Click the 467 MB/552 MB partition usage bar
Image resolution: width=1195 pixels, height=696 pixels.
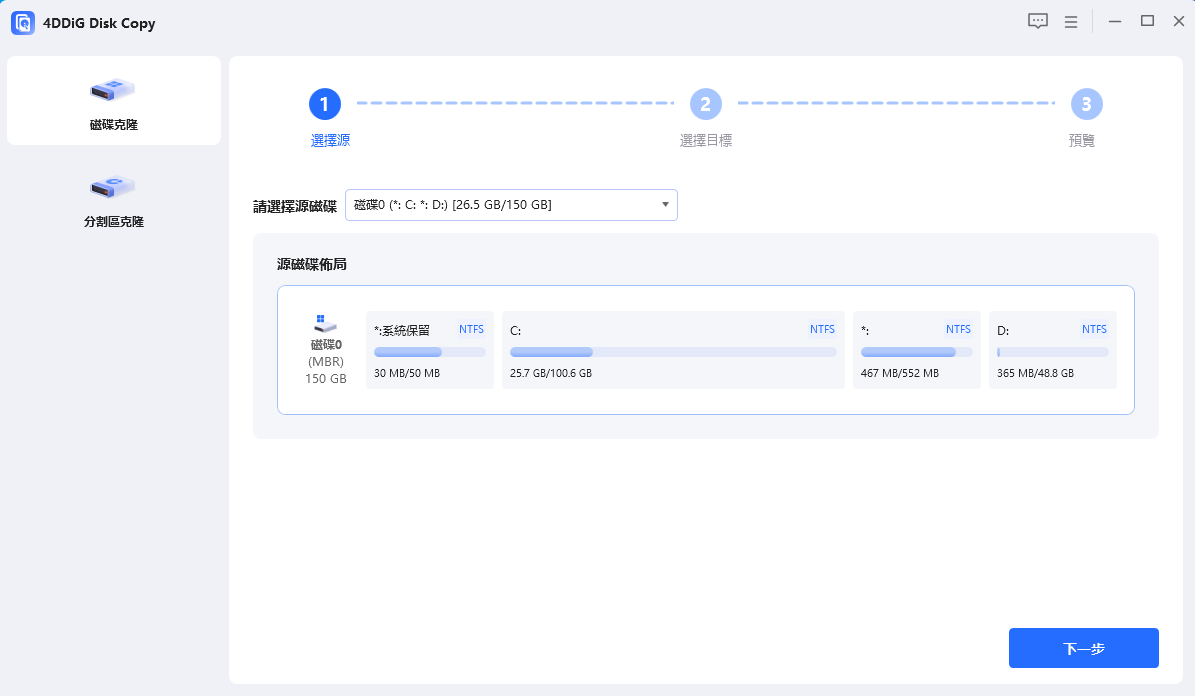(x=916, y=352)
